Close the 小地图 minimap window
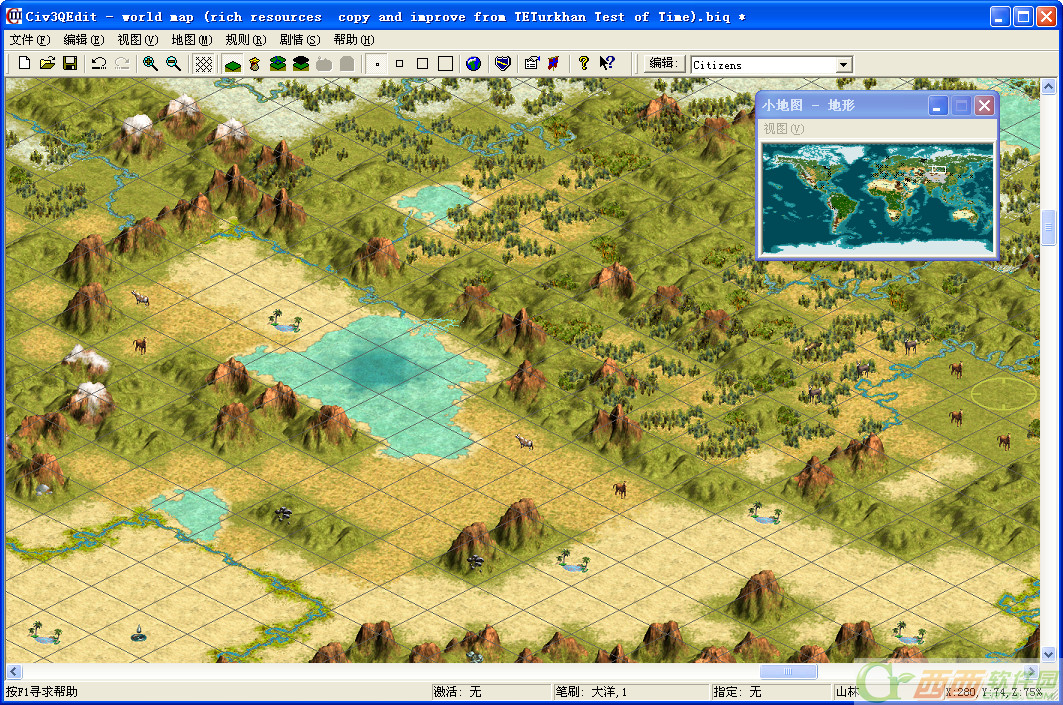Screen dimensions: 1063x705 tap(985, 105)
